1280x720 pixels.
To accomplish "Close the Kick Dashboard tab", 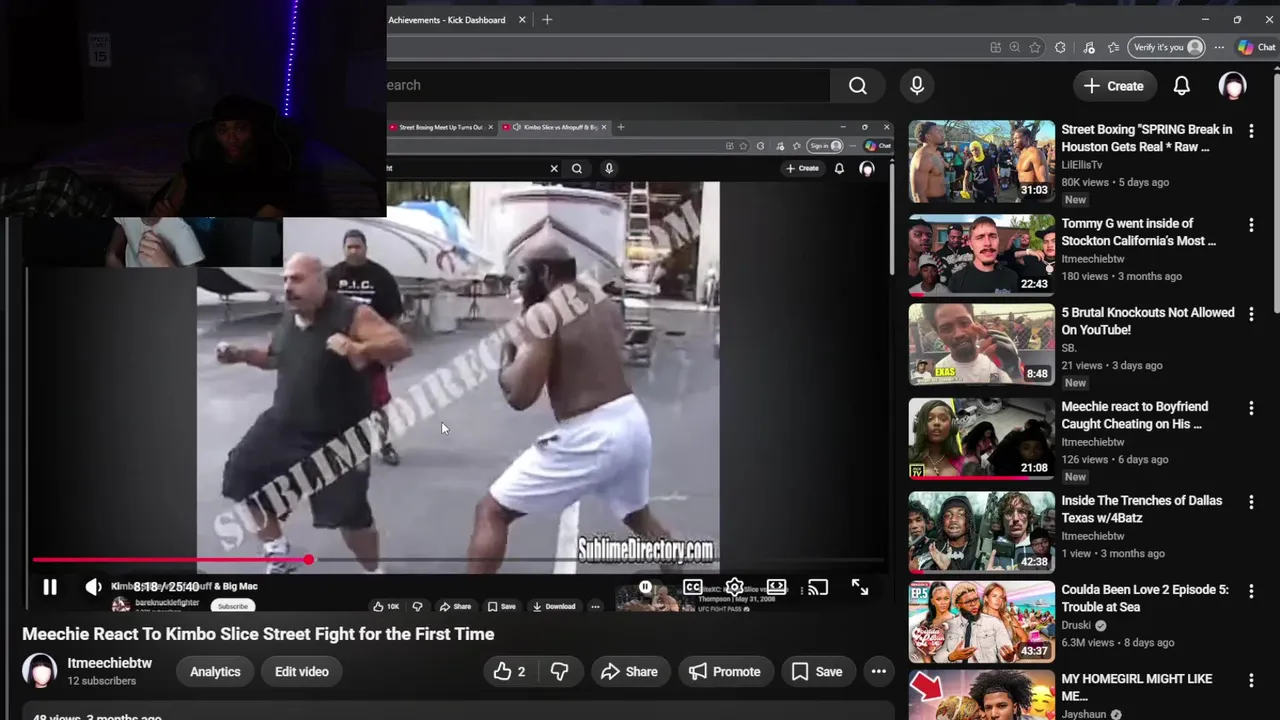I will click(x=522, y=20).
